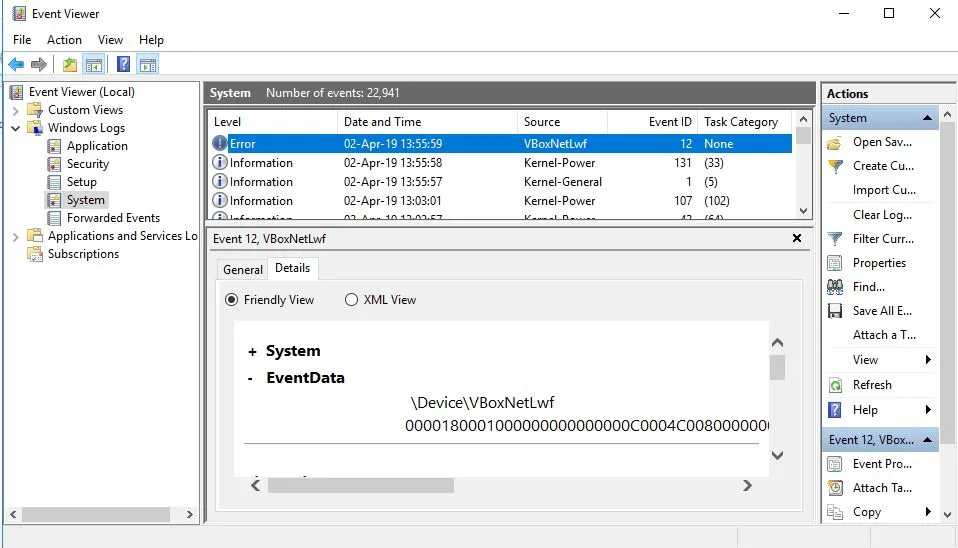Expand the System node in details

tap(252, 352)
